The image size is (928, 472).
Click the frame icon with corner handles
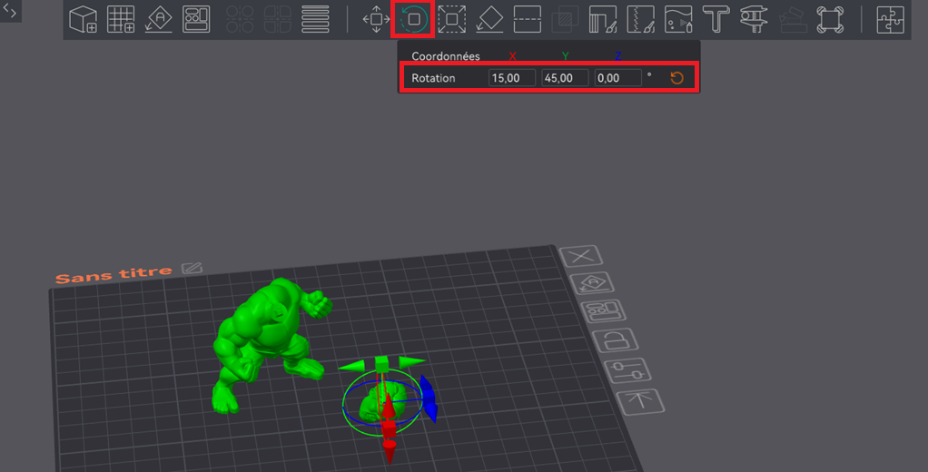click(830, 20)
